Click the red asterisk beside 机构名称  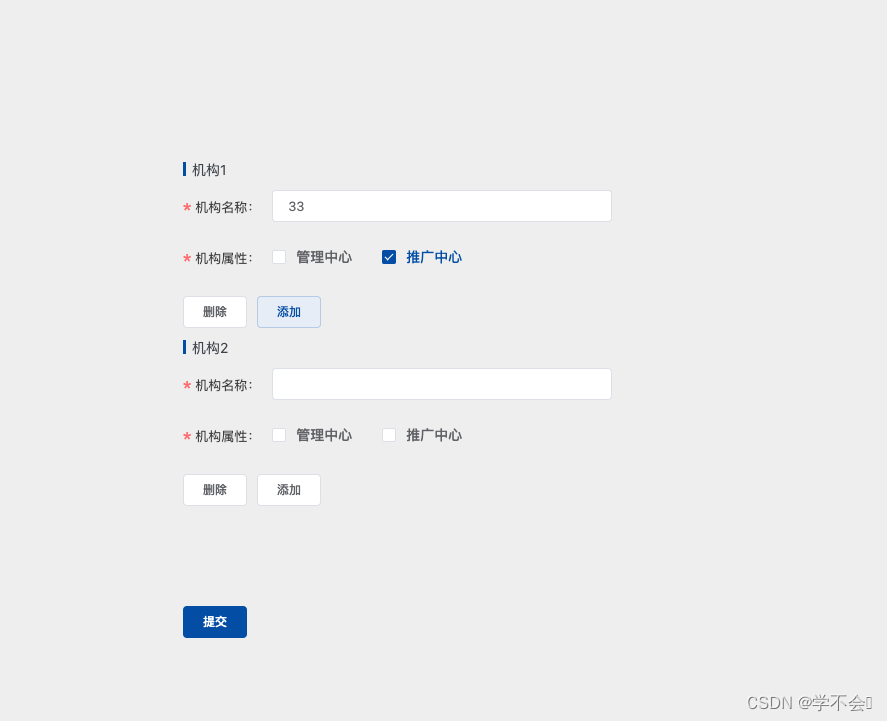[186, 208]
